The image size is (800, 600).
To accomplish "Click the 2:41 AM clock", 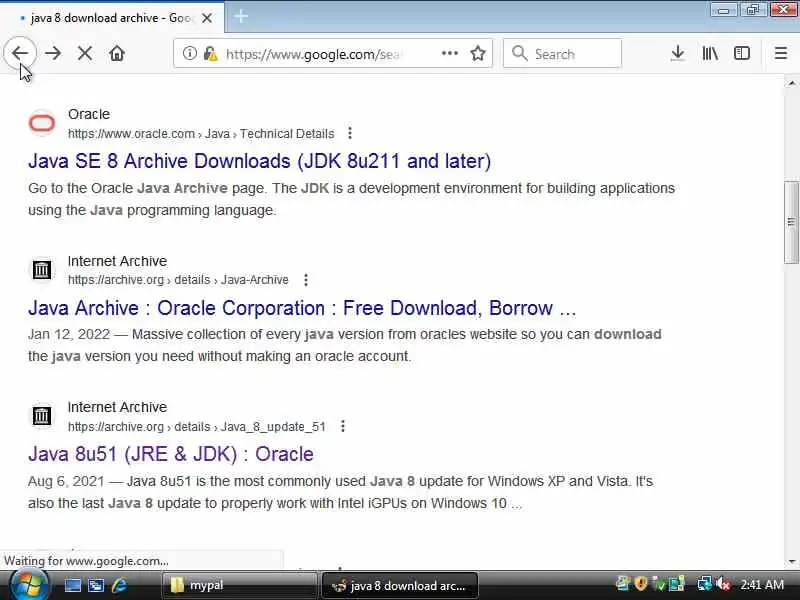I will 762,584.
